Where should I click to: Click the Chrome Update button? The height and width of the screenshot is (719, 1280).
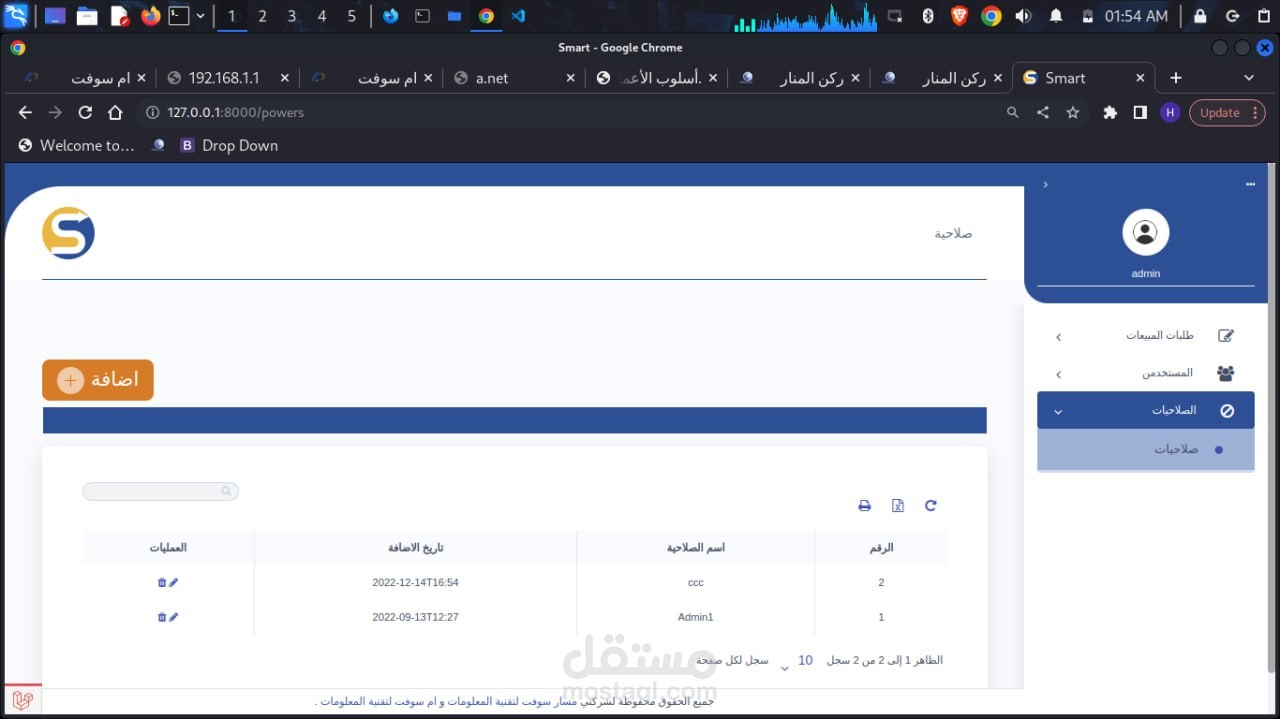tap(1219, 113)
